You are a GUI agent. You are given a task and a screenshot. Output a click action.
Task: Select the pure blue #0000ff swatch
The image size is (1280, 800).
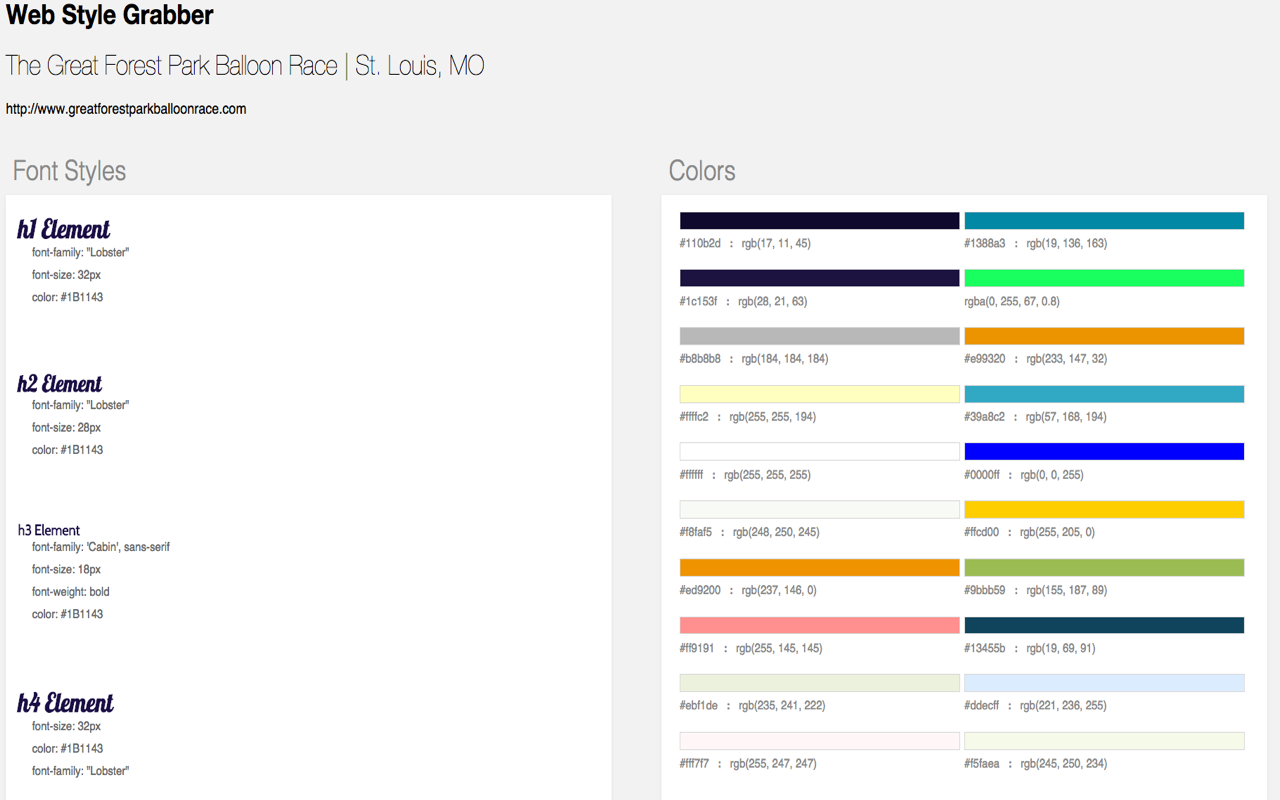pos(1104,452)
